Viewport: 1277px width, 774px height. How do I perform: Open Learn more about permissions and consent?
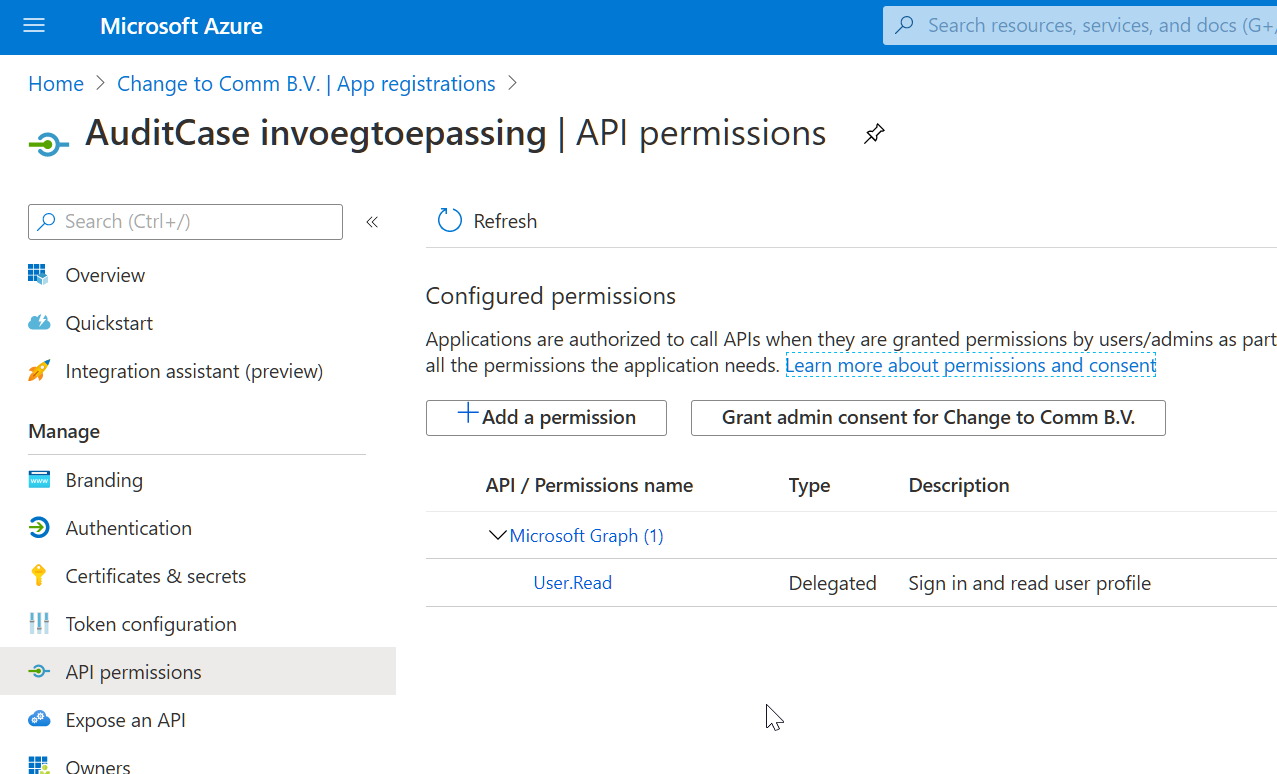pos(970,365)
